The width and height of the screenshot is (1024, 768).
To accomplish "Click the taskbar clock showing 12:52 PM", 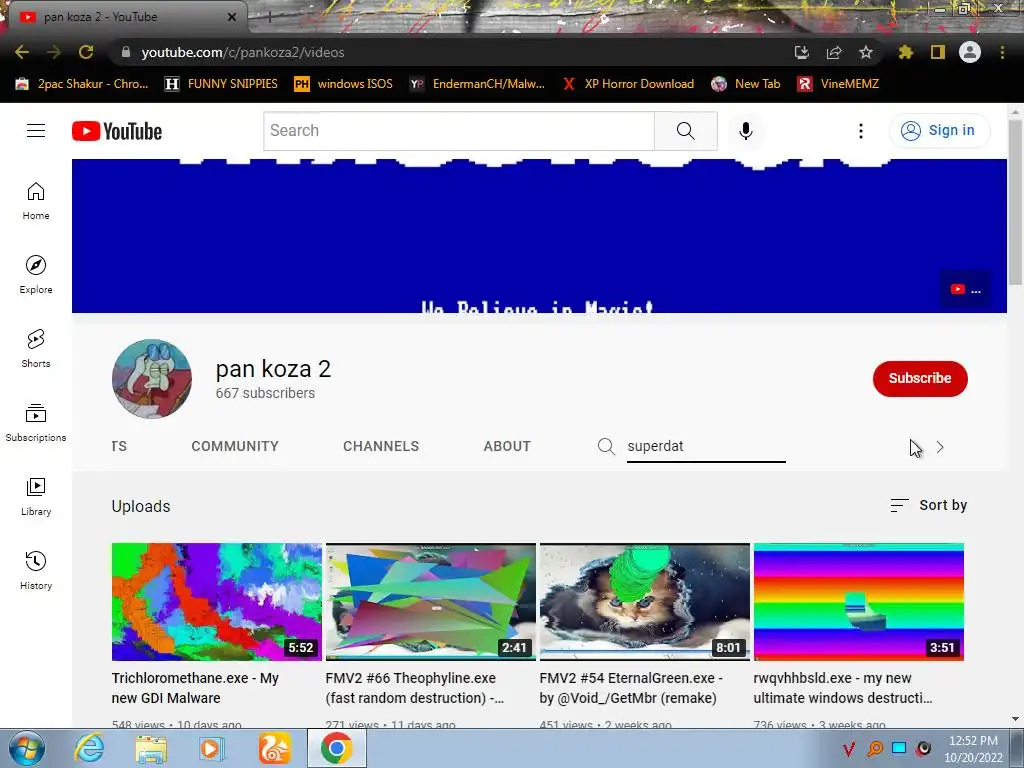I will [x=973, y=749].
